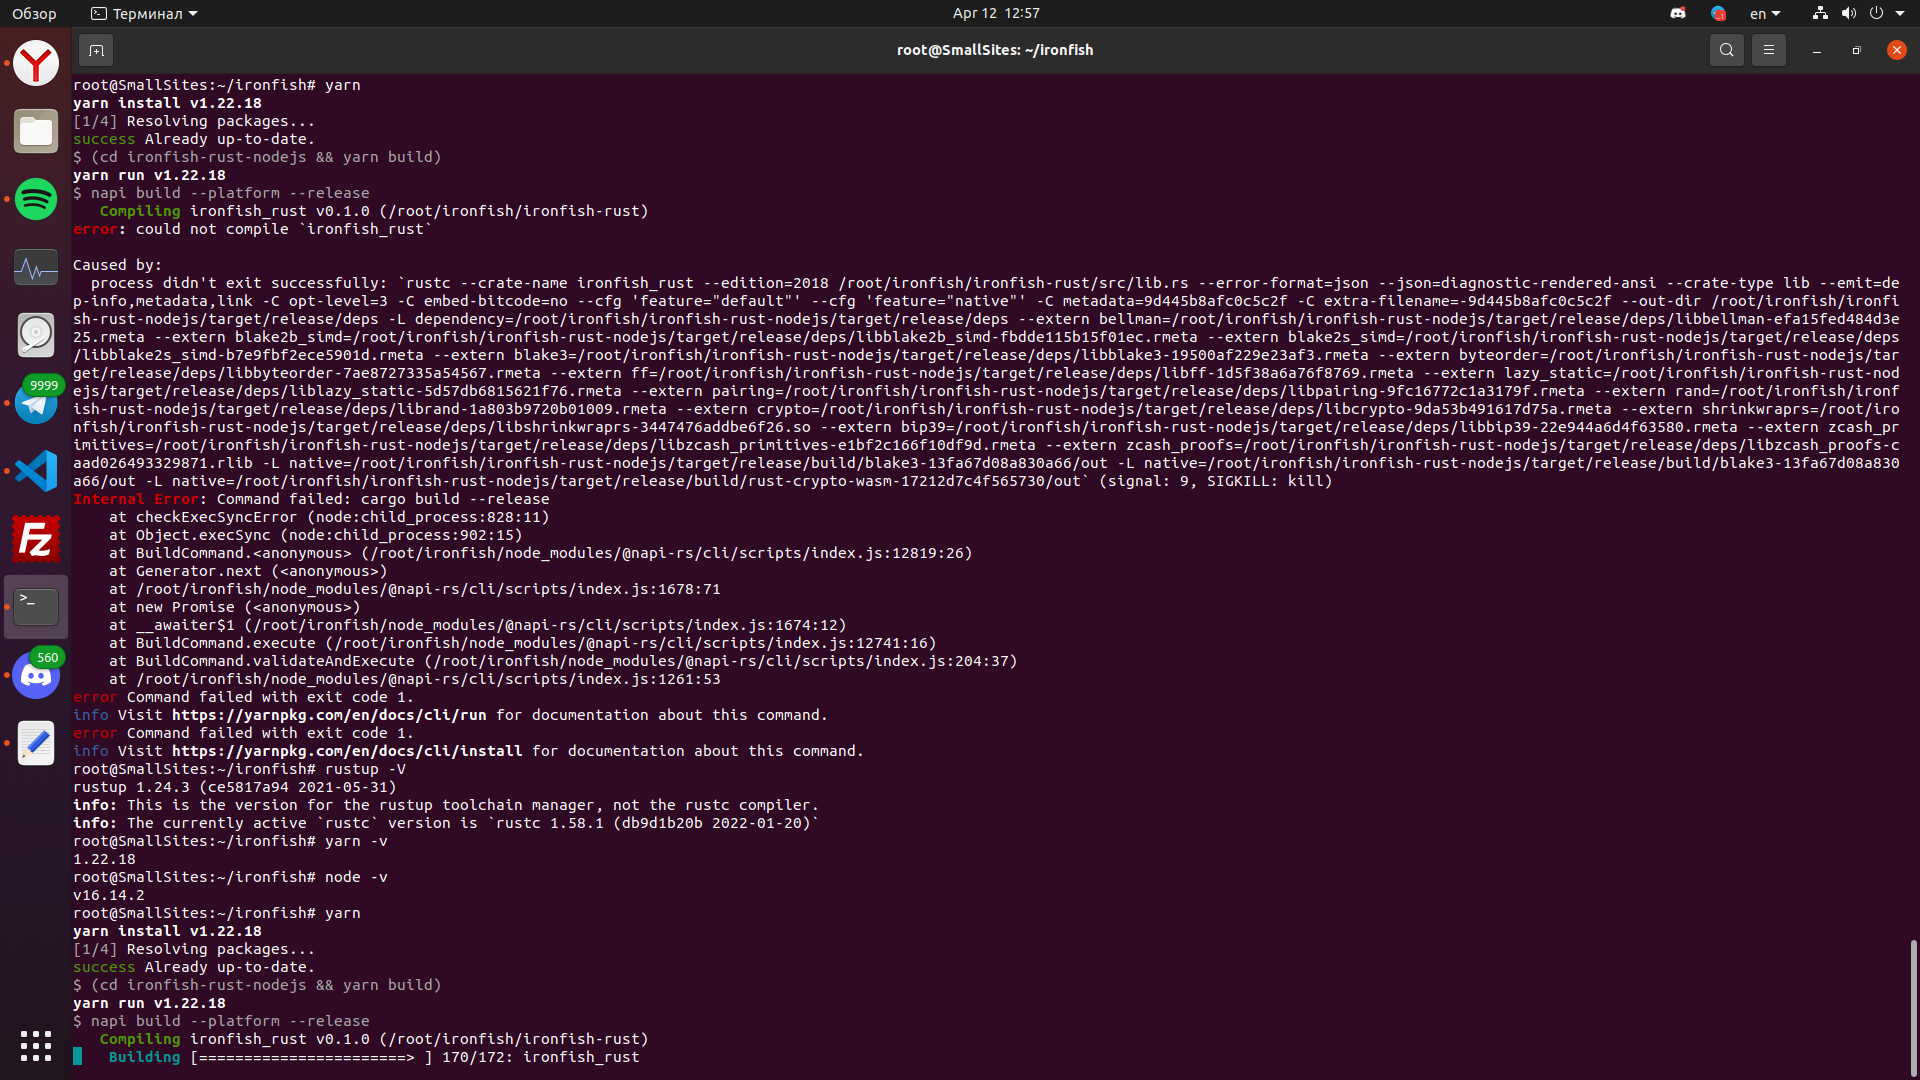
Task: Expand the system status menu arrow
Action: point(1900,13)
